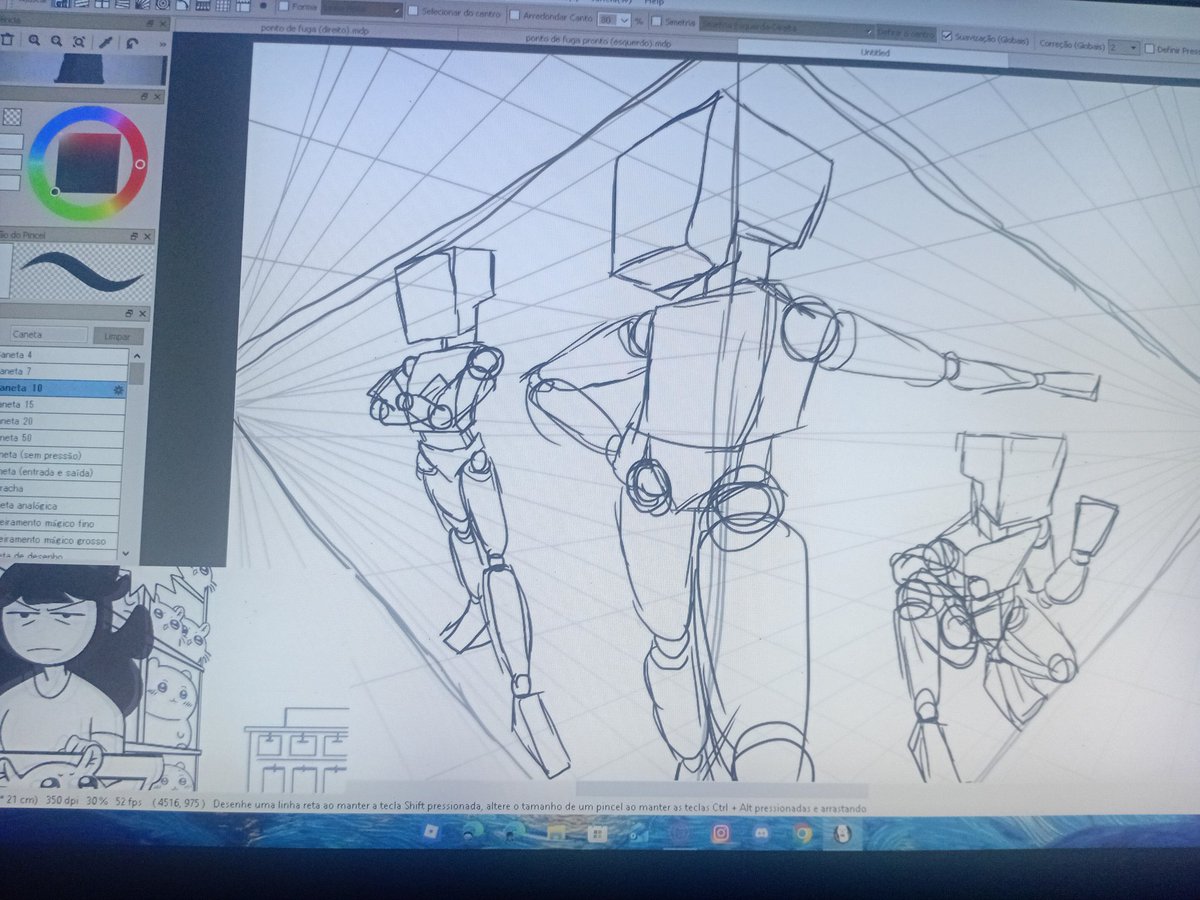Click the Definir o centro button

click(x=906, y=33)
